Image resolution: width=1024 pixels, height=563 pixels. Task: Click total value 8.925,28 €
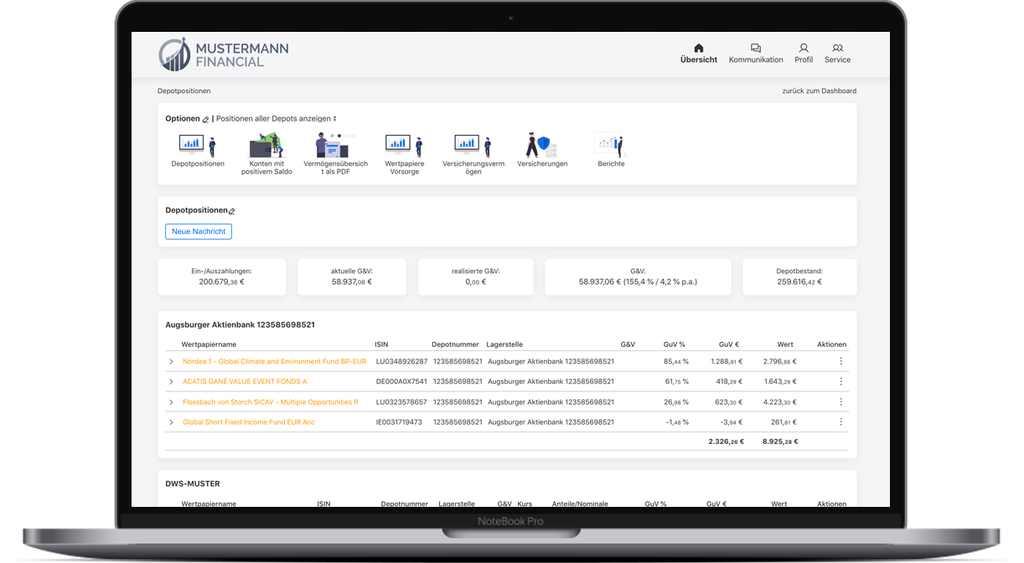point(780,442)
